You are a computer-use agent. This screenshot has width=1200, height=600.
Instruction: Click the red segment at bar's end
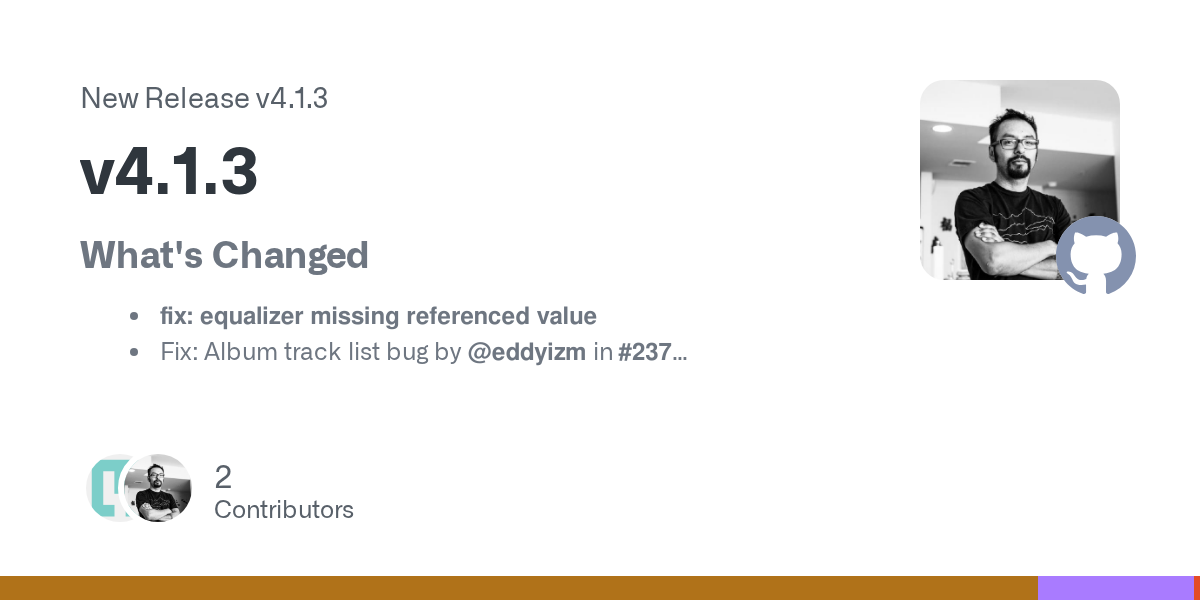click(x=1196, y=588)
